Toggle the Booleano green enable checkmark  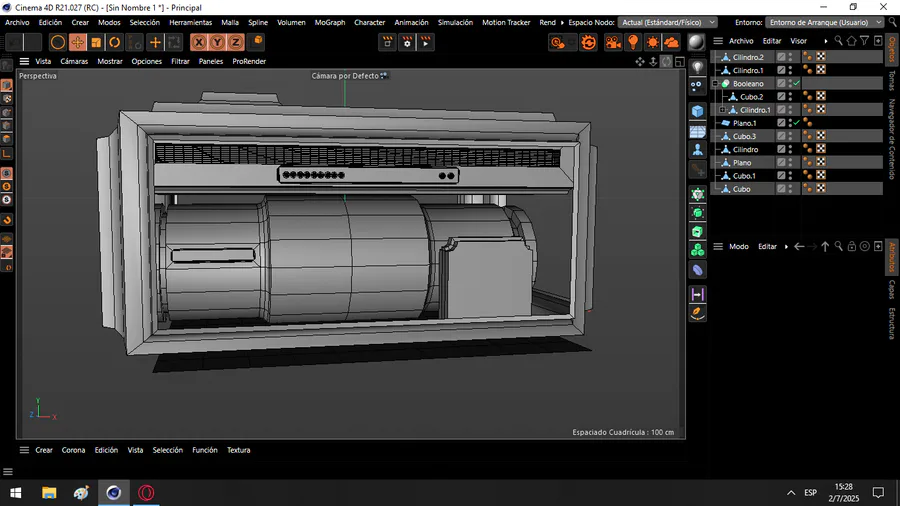[797, 84]
